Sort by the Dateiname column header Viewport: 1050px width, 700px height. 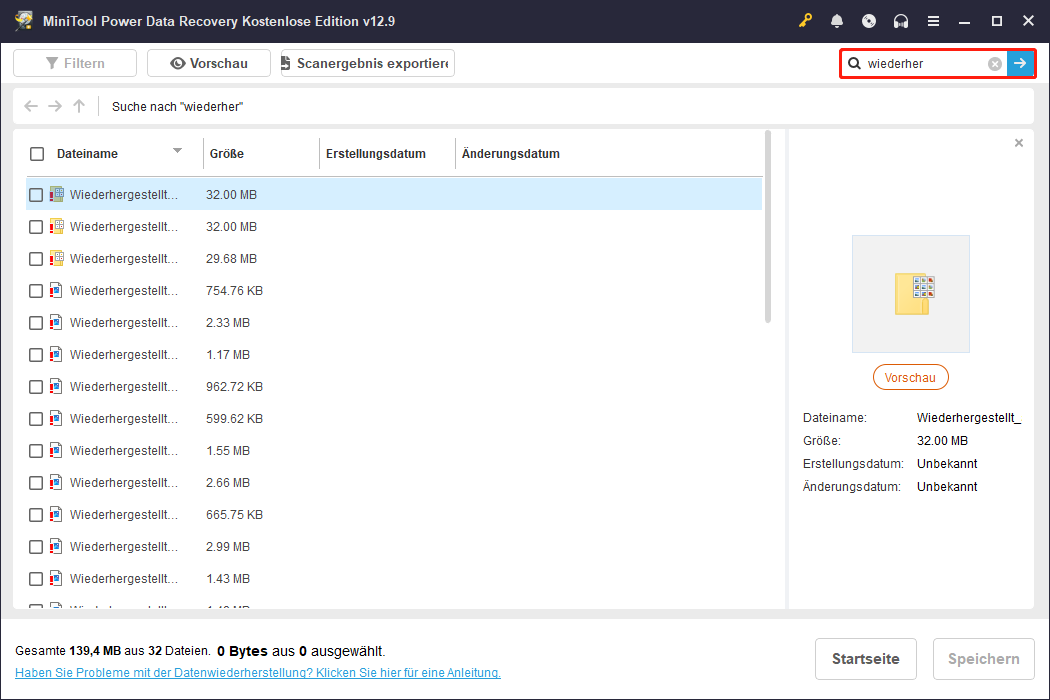pos(87,153)
